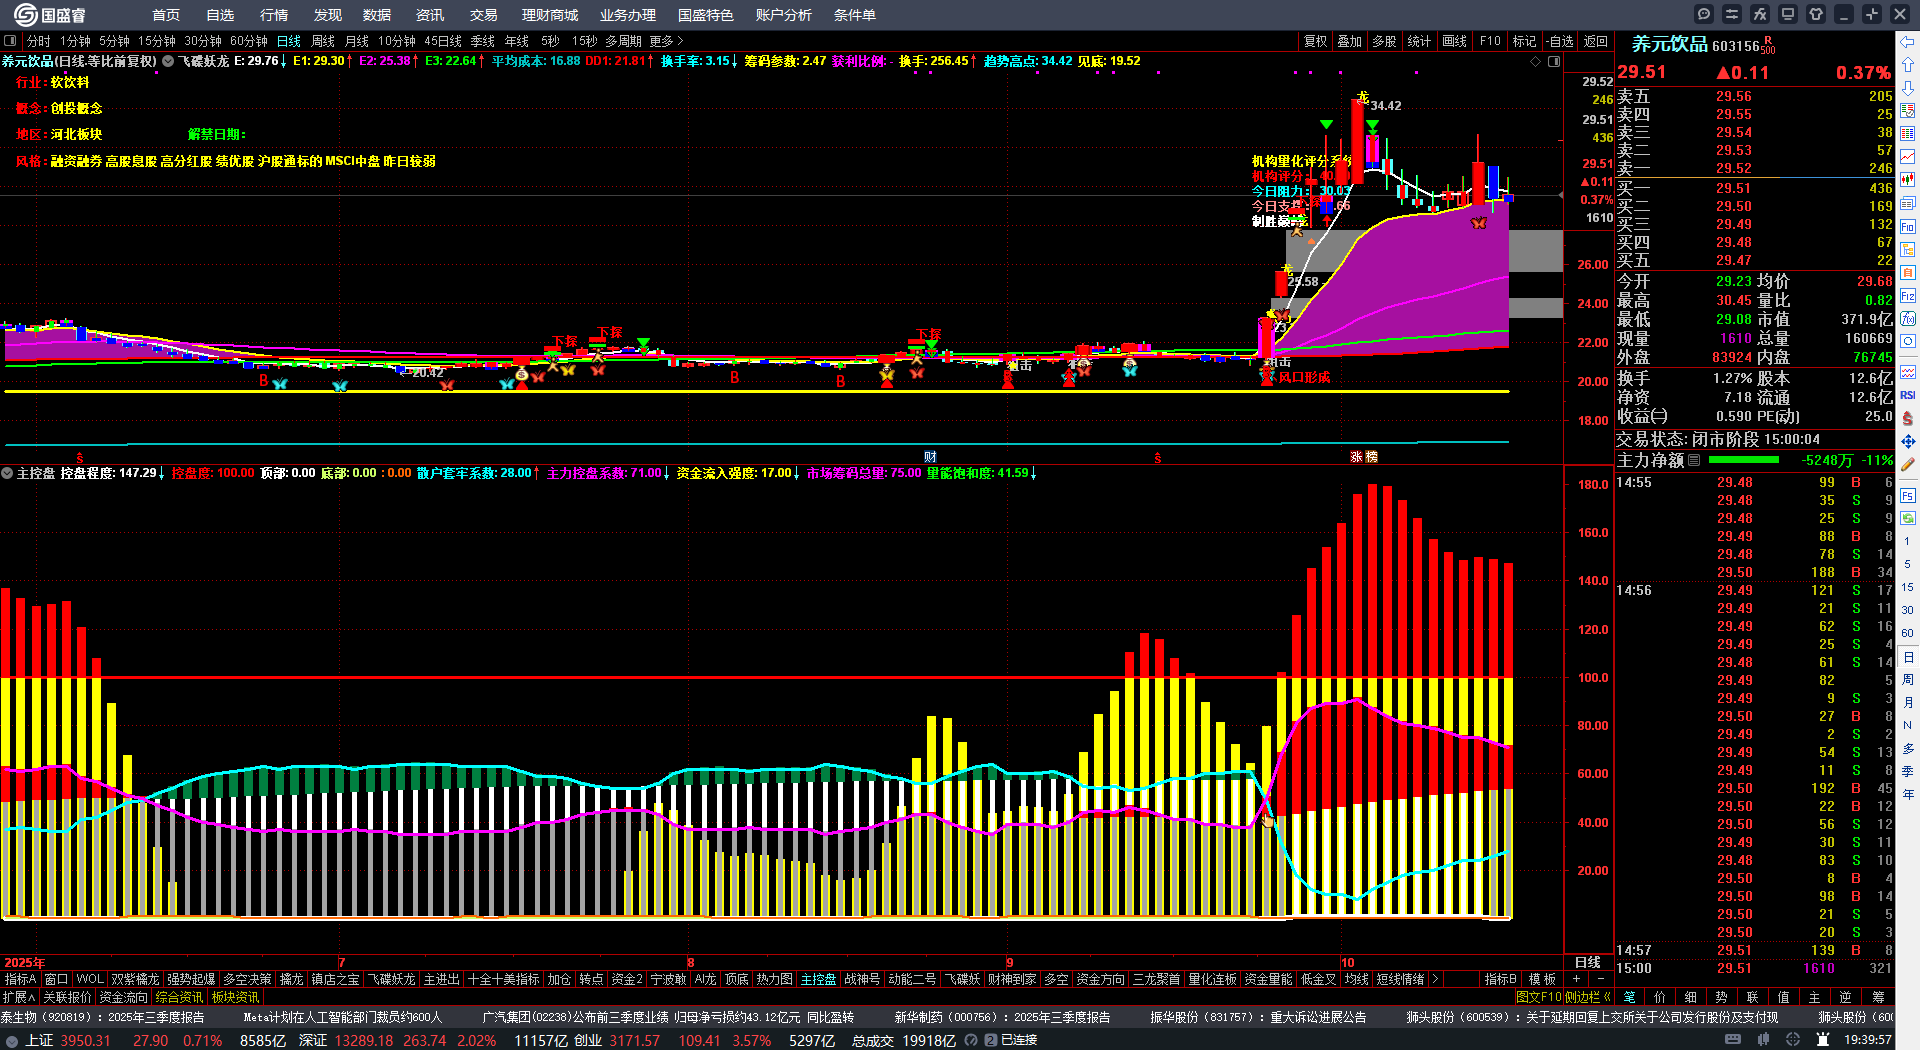Switch to the 周线 period tab

click(323, 41)
